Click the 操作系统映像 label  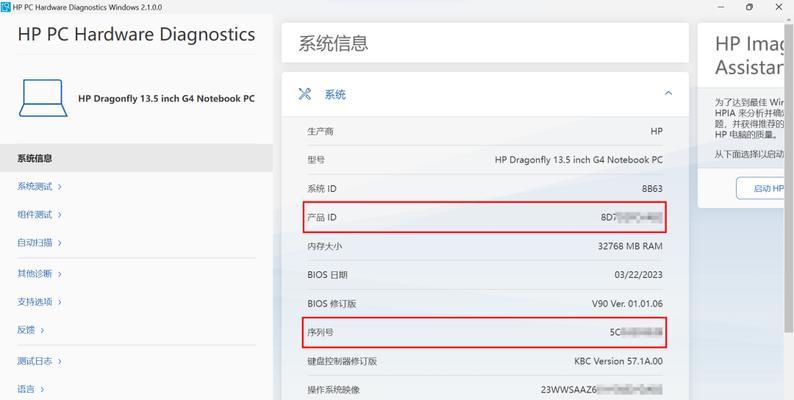pos(334,390)
